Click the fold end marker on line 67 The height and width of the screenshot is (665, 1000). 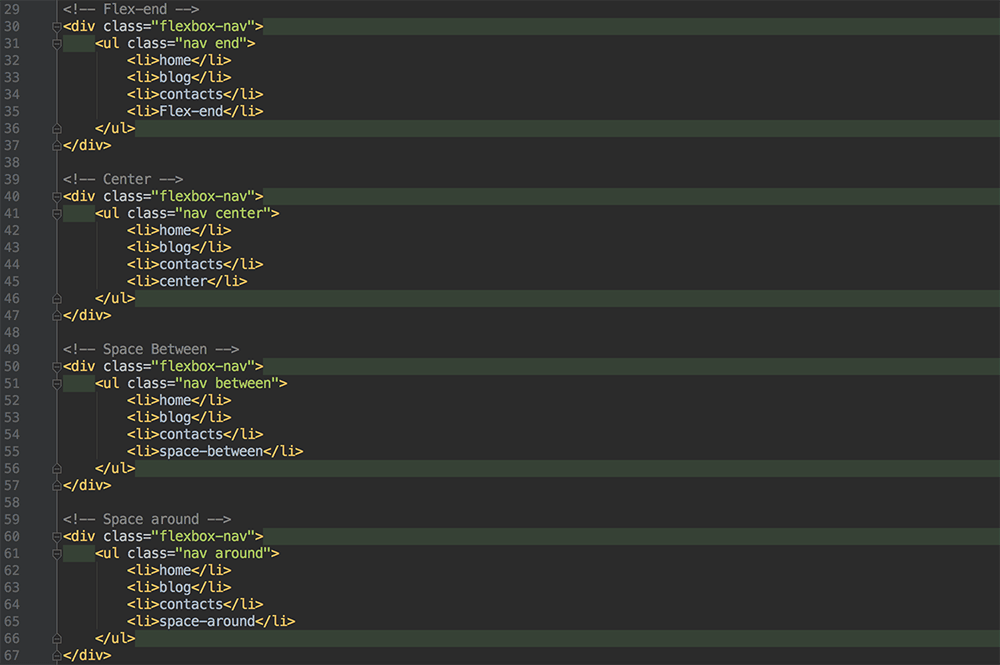(x=57, y=657)
